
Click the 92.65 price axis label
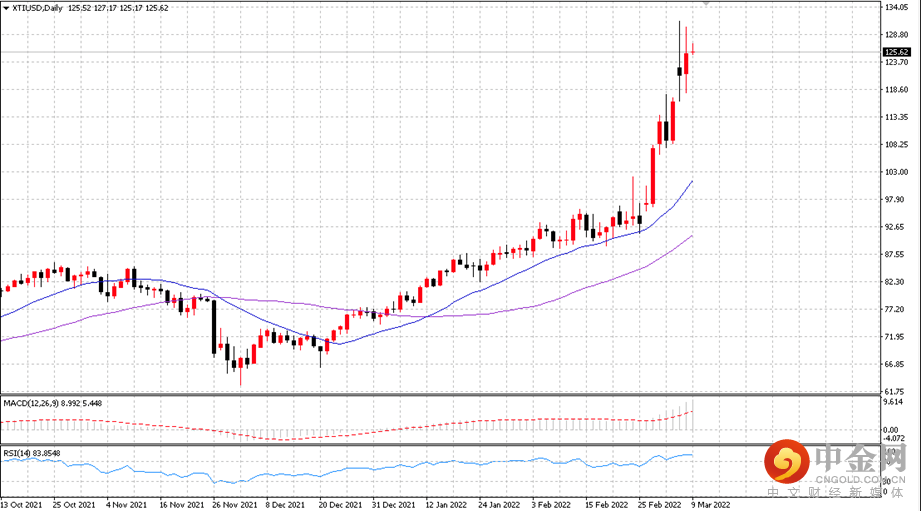point(895,227)
